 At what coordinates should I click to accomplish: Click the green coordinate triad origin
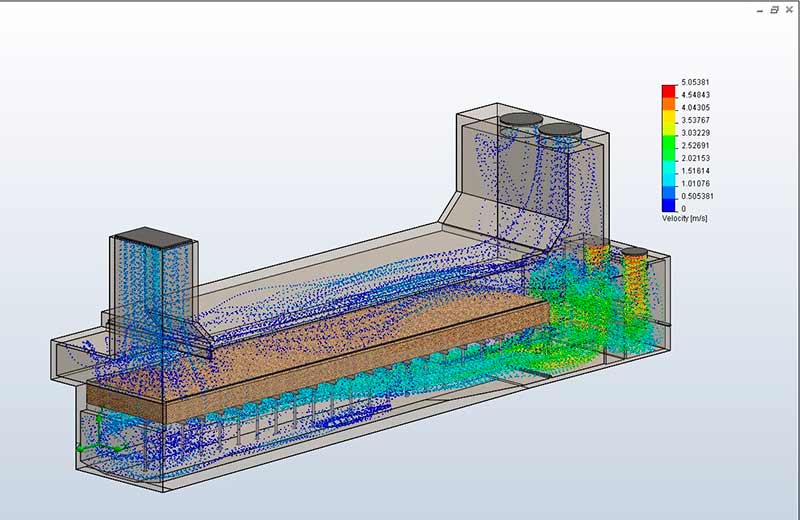click(80, 449)
